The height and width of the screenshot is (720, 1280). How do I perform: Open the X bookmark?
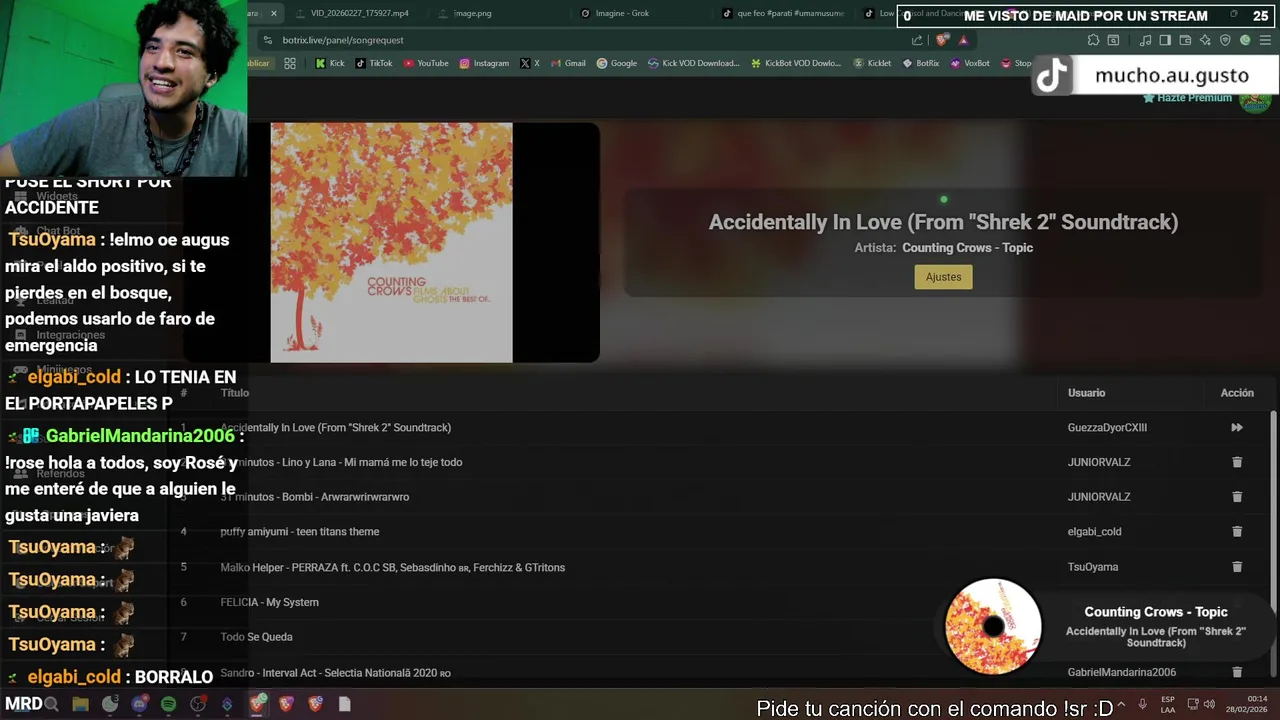coord(530,63)
